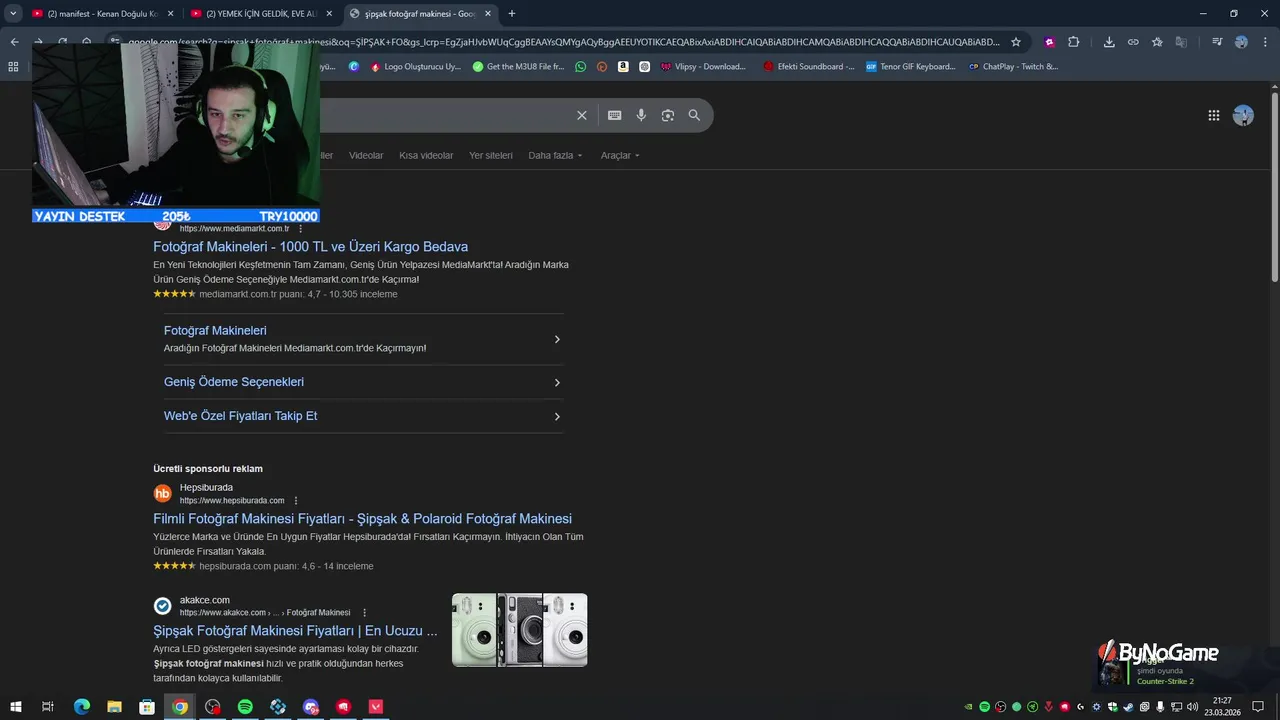Screen dimensions: 1280x720
Task: Open WhatsApp bookmark icon
Action: [581, 67]
